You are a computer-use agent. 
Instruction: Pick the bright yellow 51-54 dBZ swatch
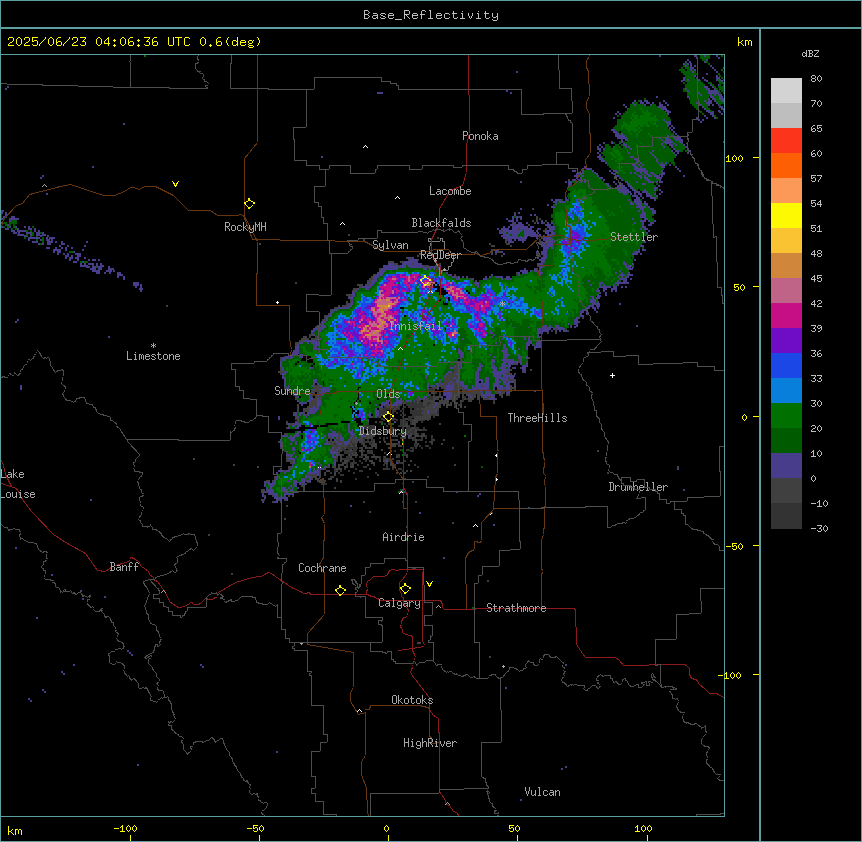(786, 216)
